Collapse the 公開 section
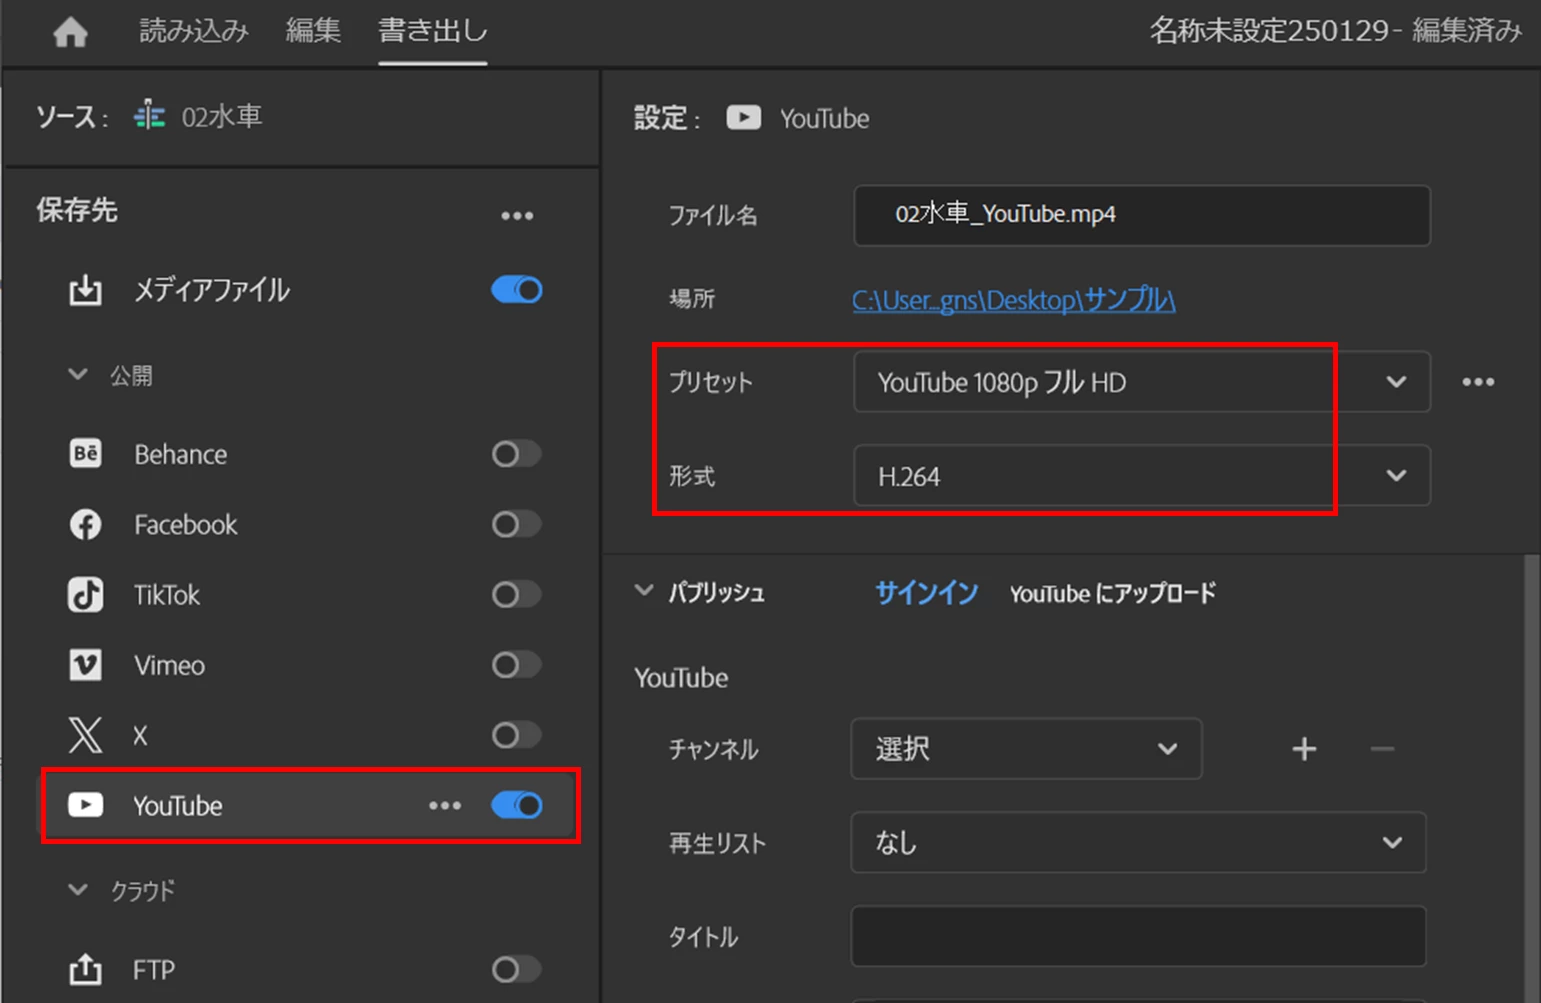Viewport: 1541px width, 1003px height. tap(78, 375)
